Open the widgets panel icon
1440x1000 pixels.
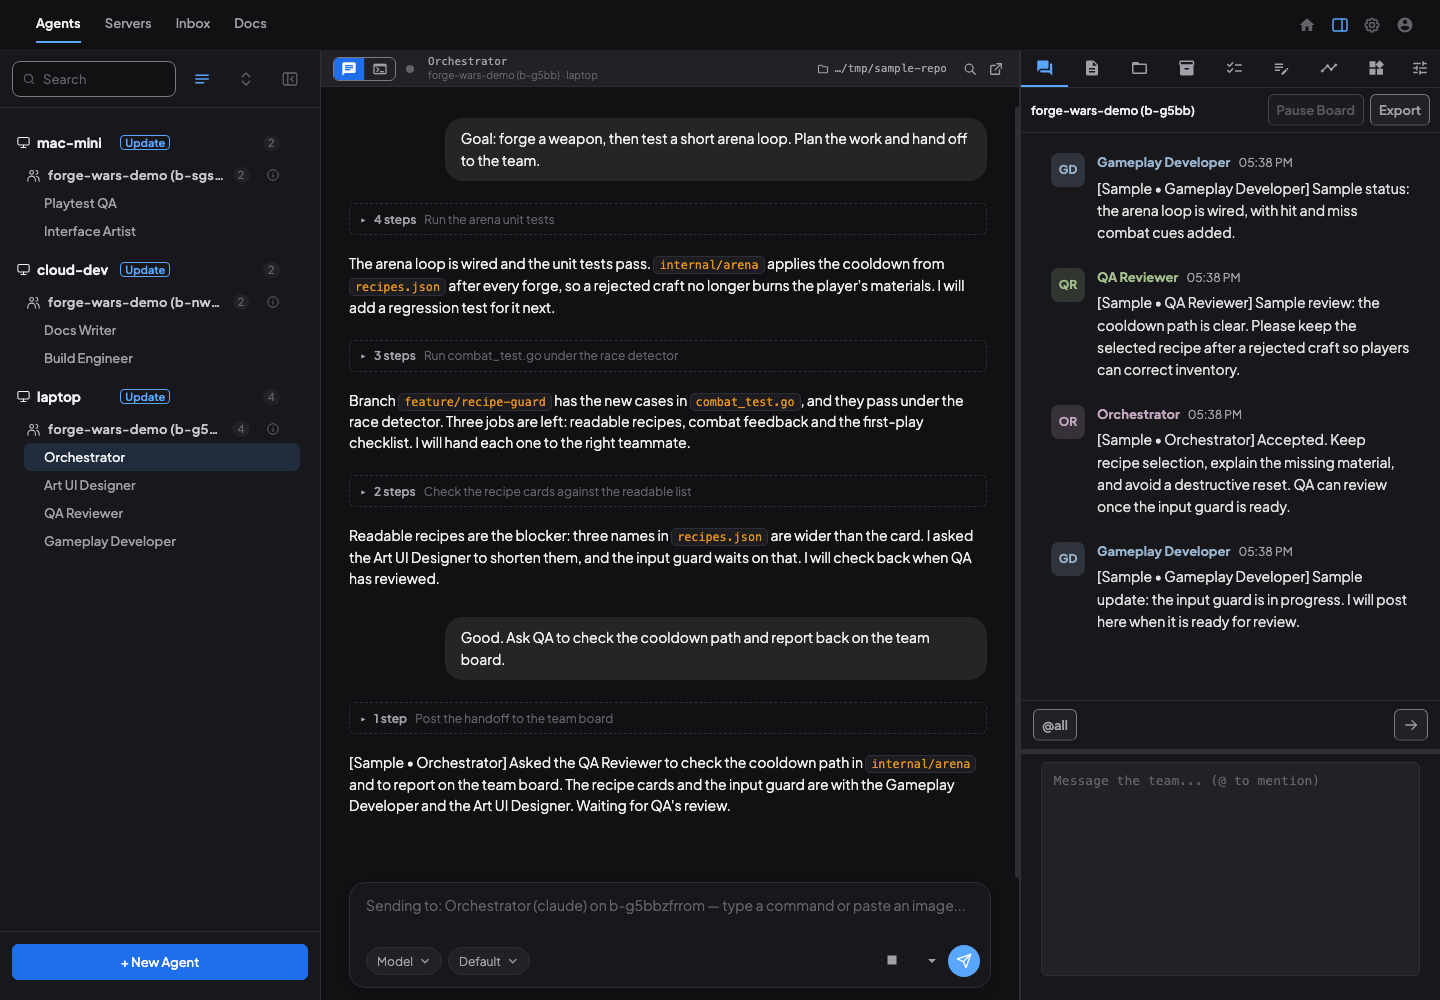(x=1376, y=68)
